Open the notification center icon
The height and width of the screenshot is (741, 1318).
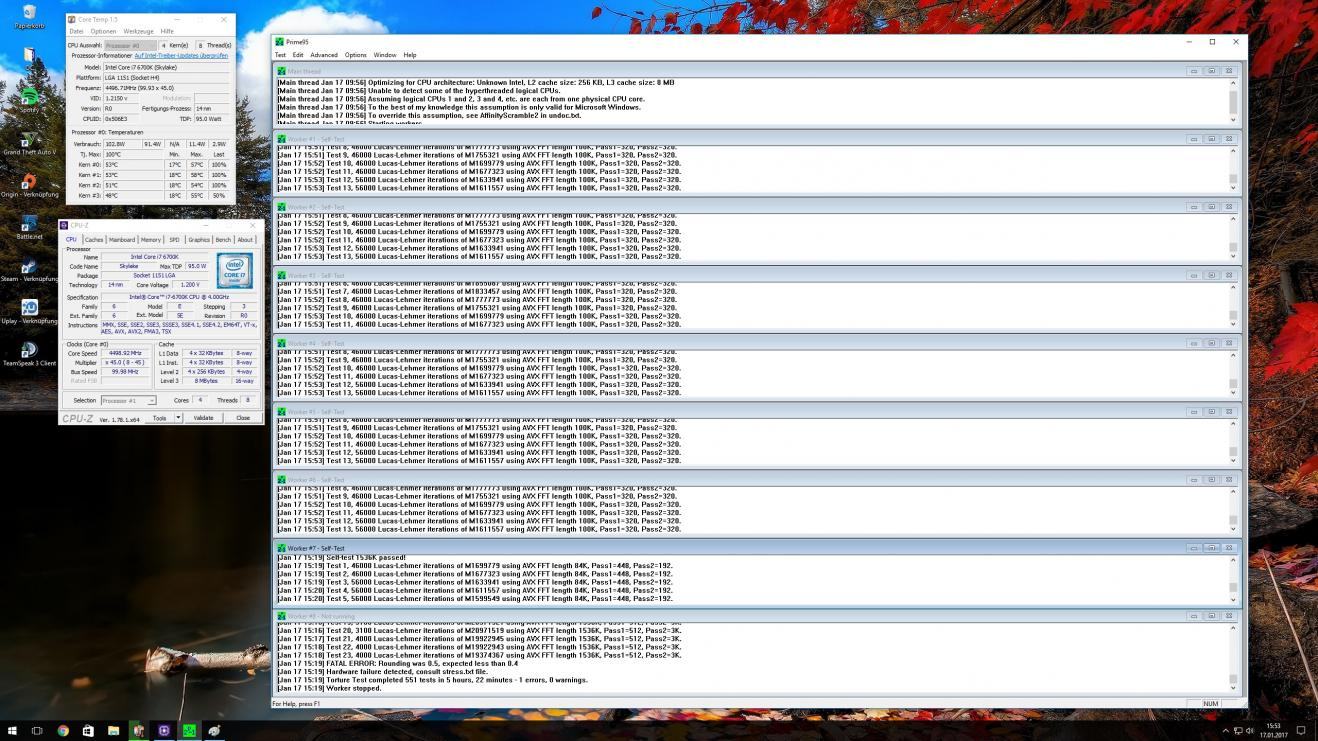[x=1301, y=730]
